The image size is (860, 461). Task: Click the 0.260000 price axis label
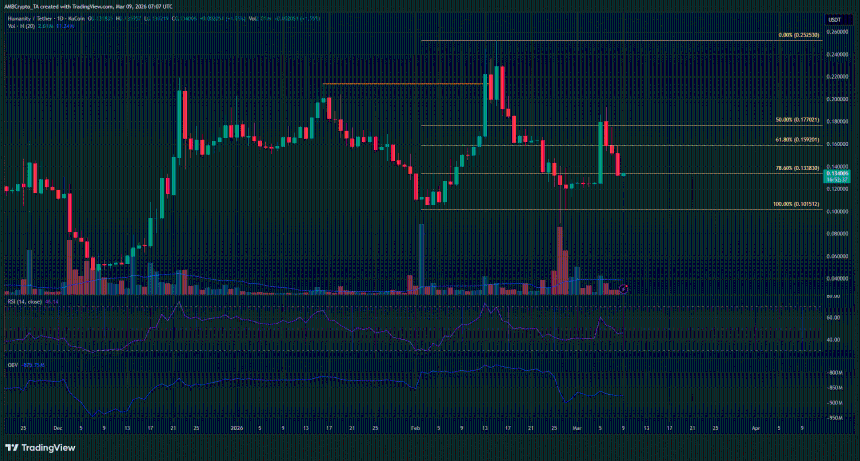pyautogui.click(x=837, y=32)
